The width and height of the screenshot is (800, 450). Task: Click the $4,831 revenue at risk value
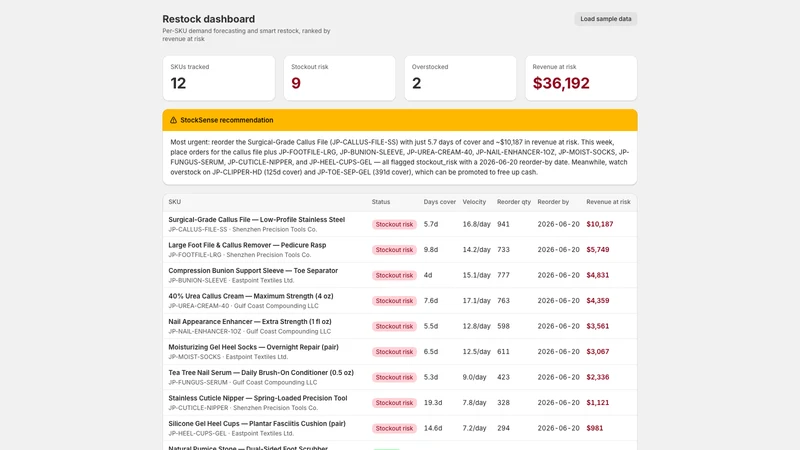pos(597,275)
